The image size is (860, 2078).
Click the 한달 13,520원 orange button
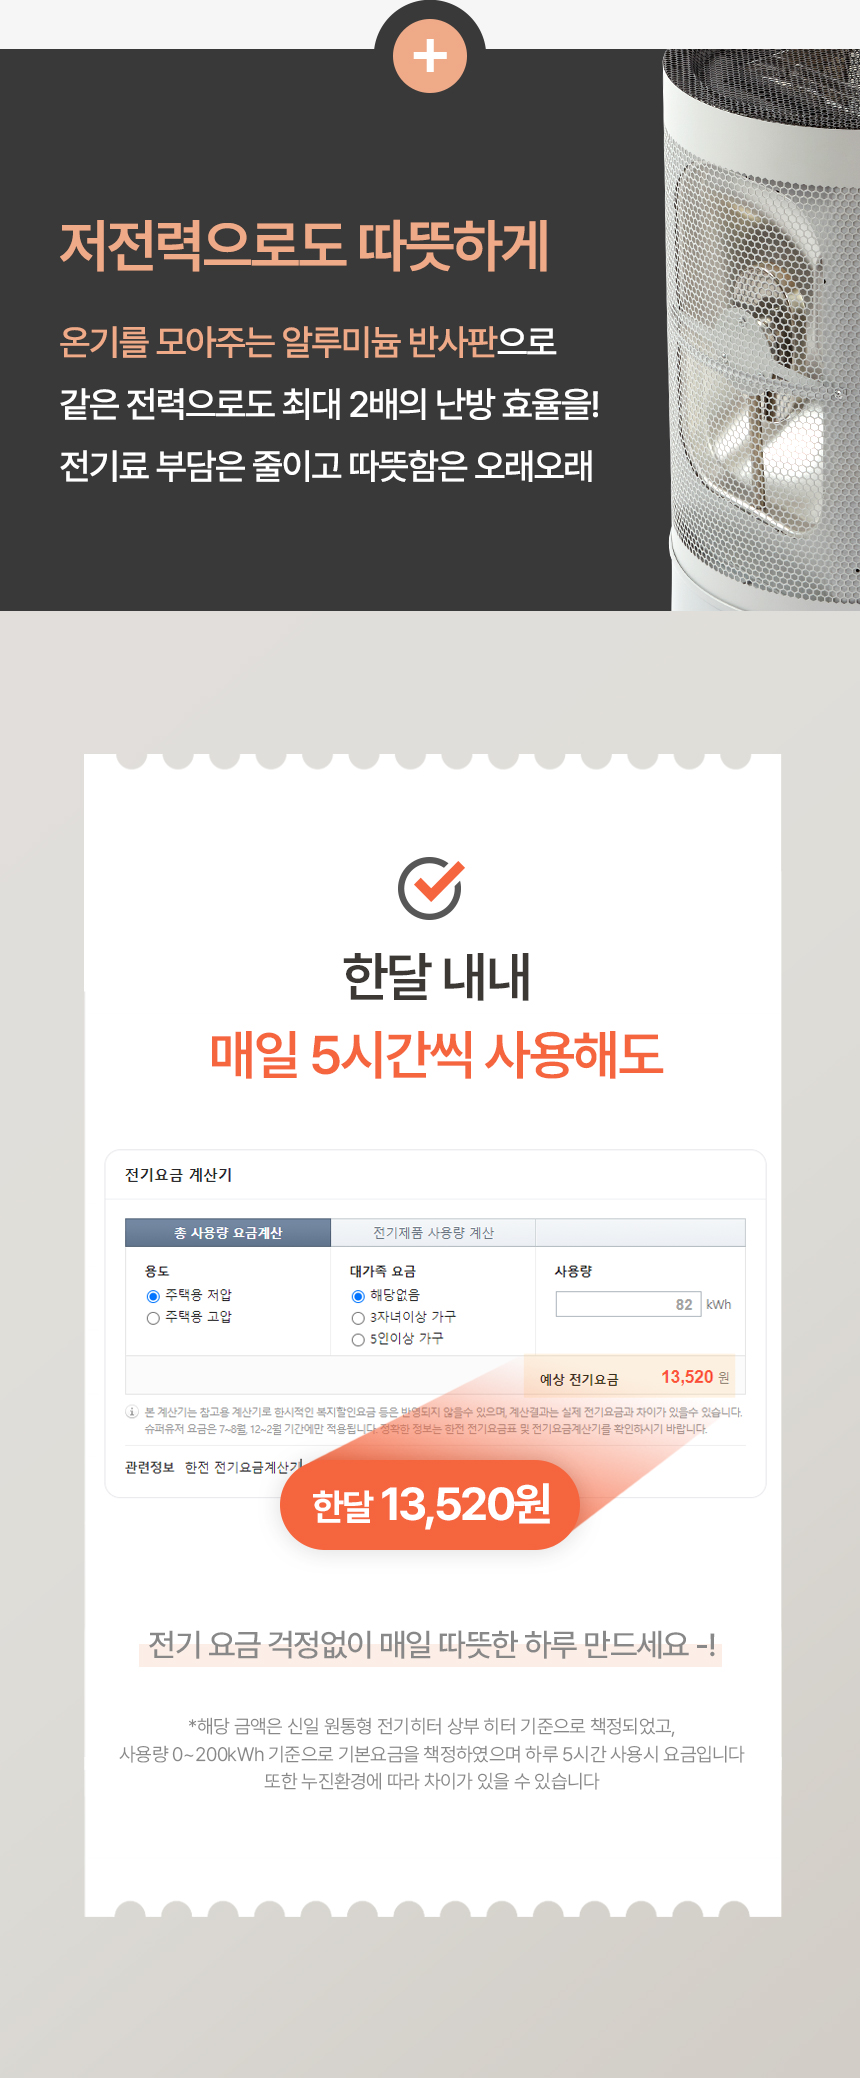point(430,1504)
